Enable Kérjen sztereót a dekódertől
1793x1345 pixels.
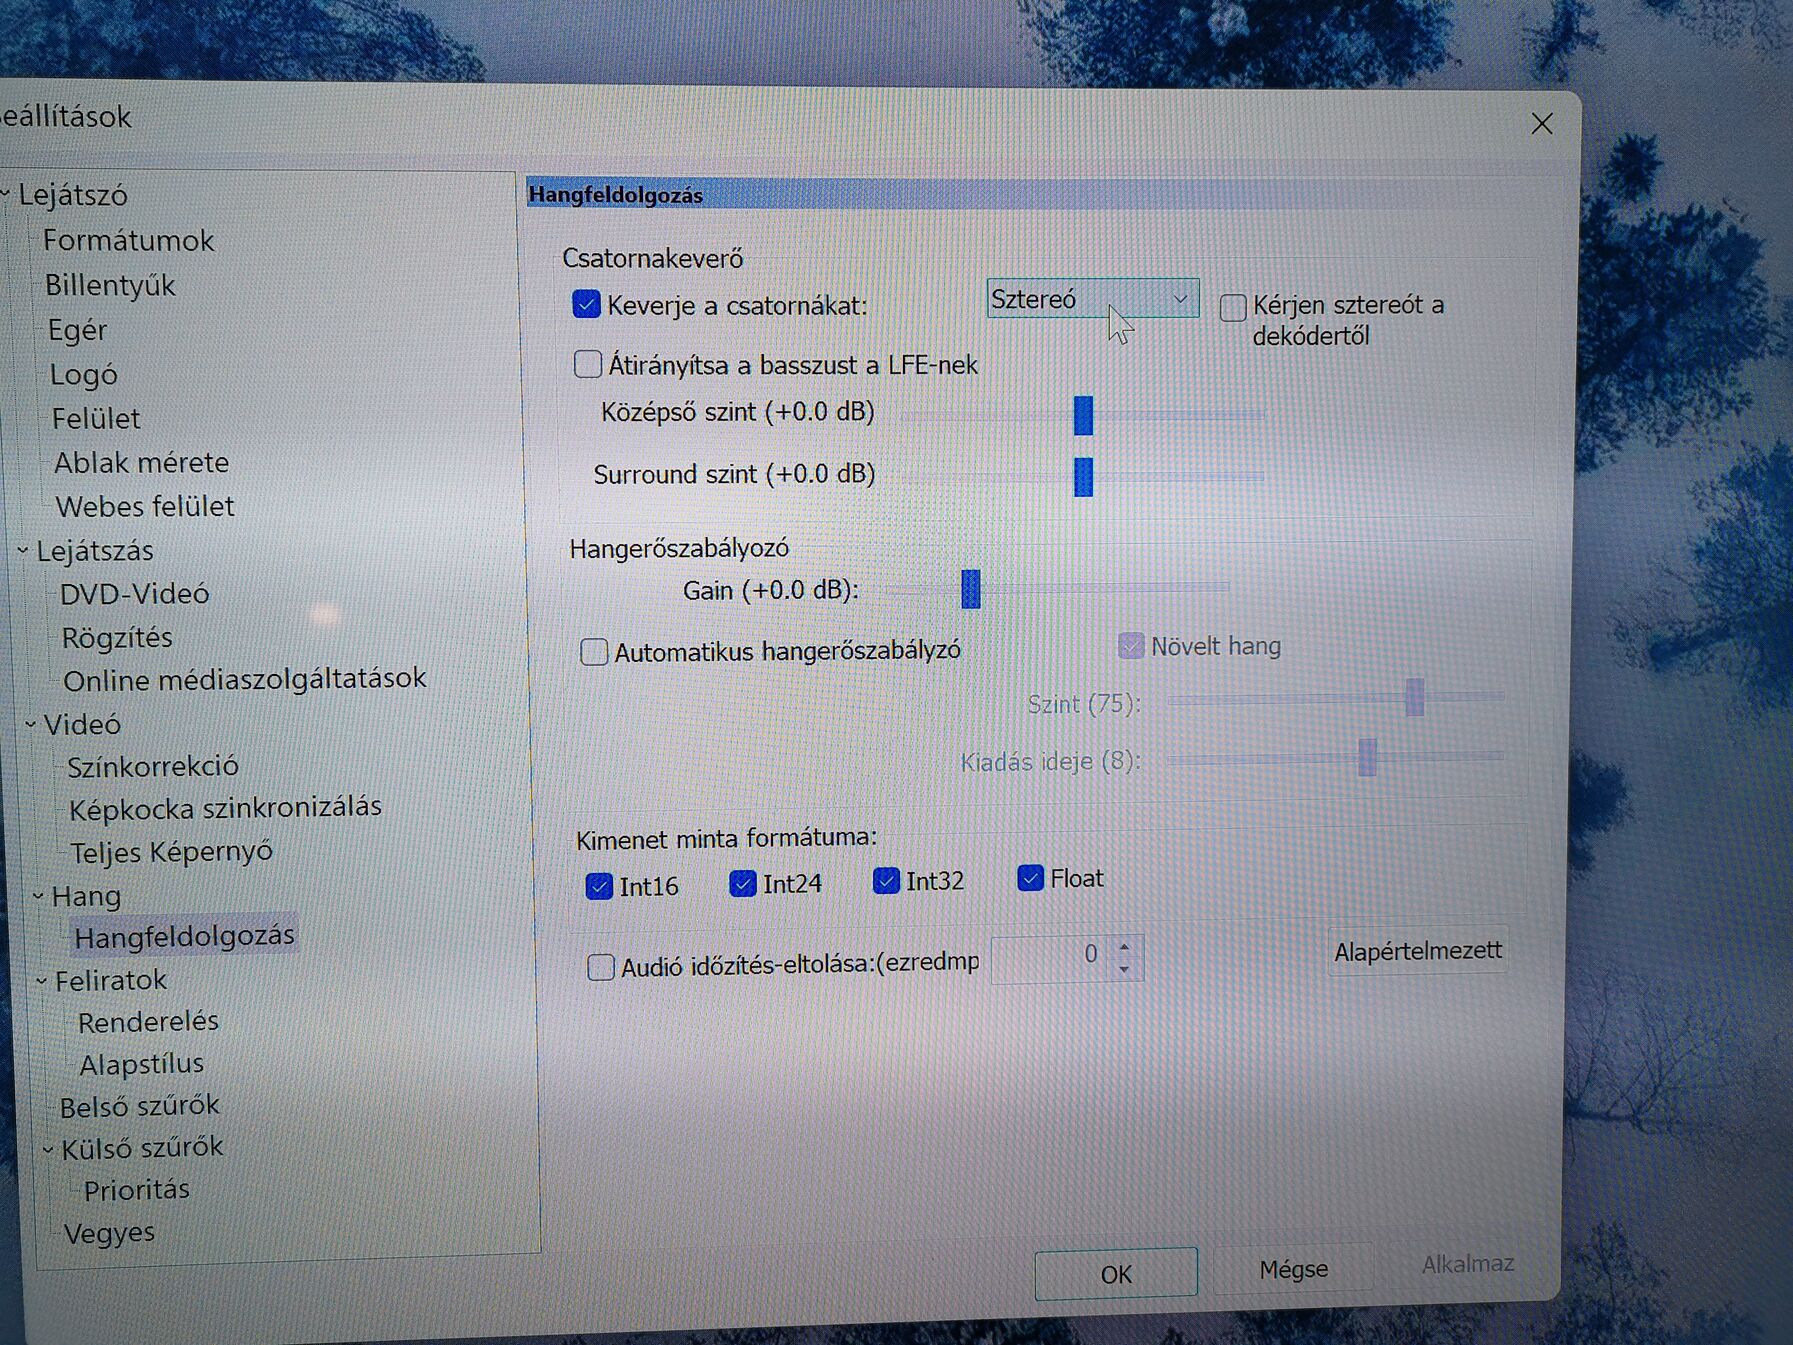point(1233,307)
